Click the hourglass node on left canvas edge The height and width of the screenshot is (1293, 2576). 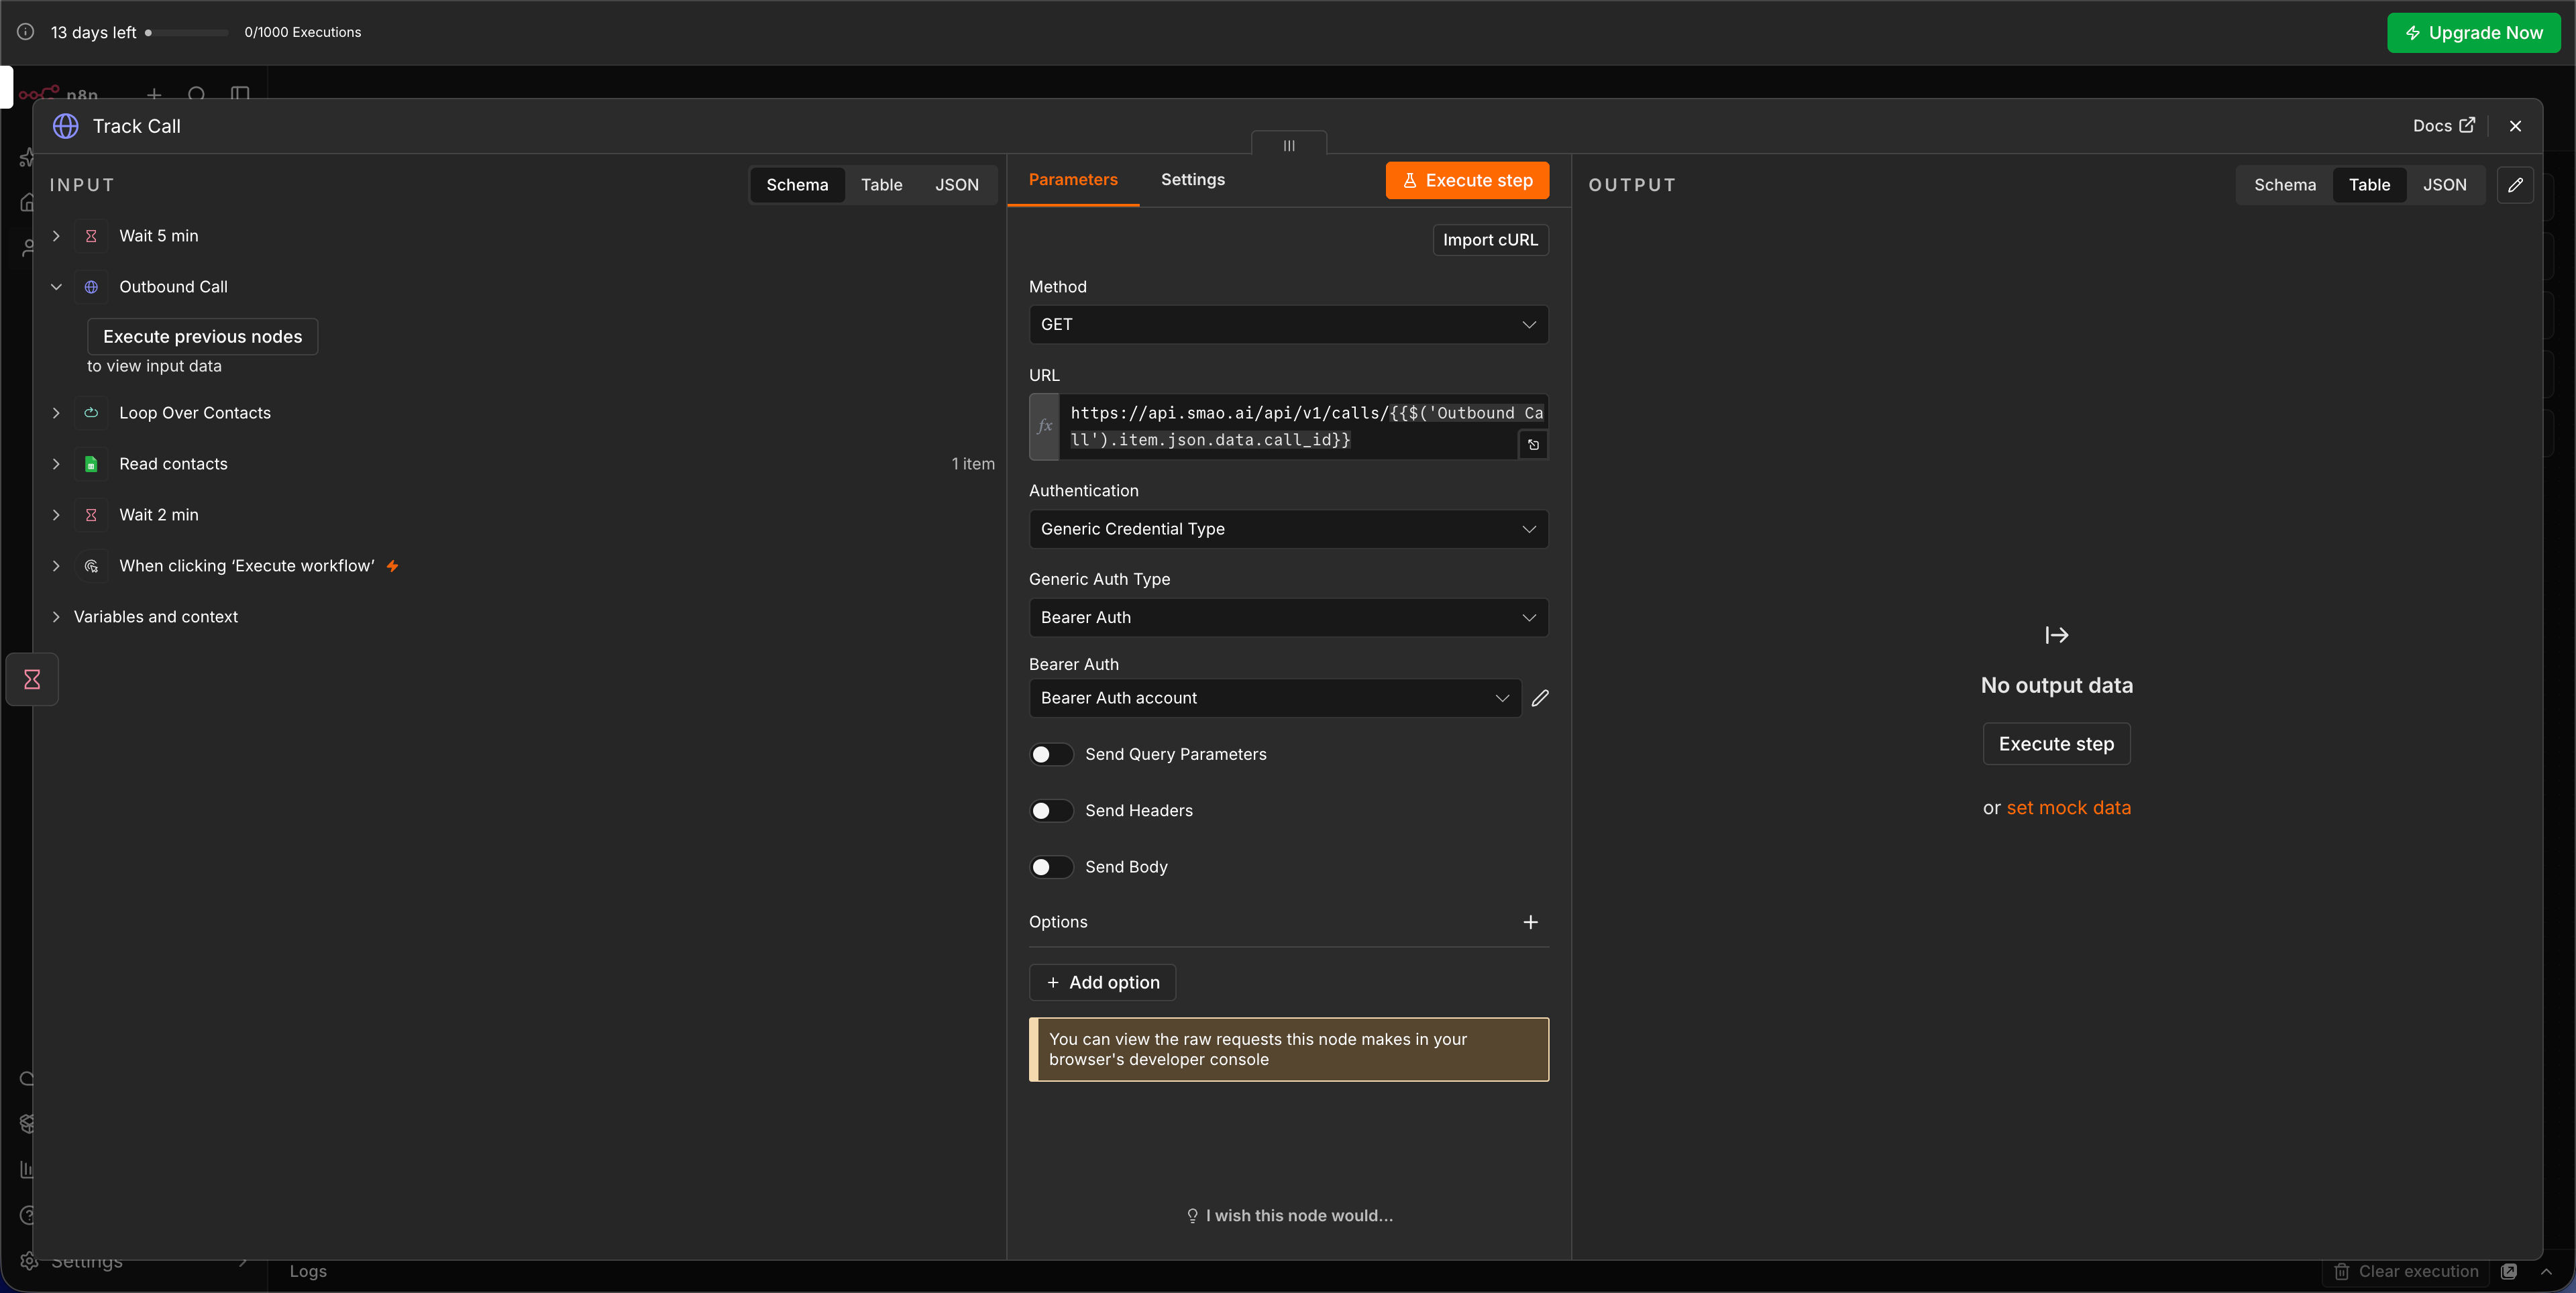click(x=32, y=679)
